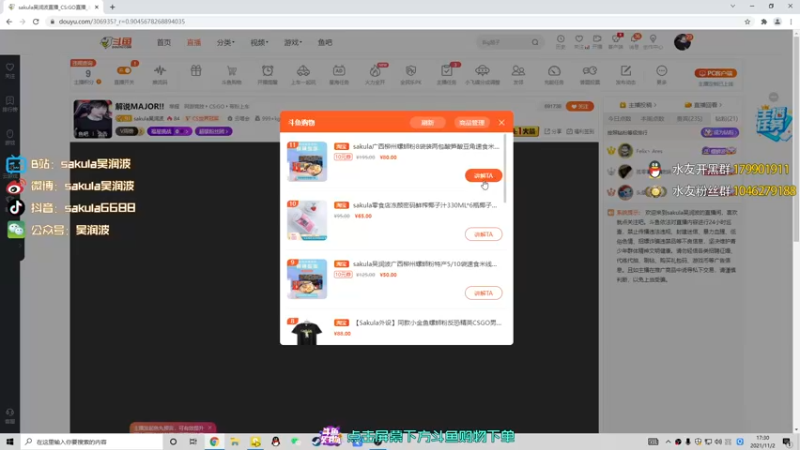Click the Windows taskbar search box
The height and width of the screenshot is (450, 800).
[92, 441]
